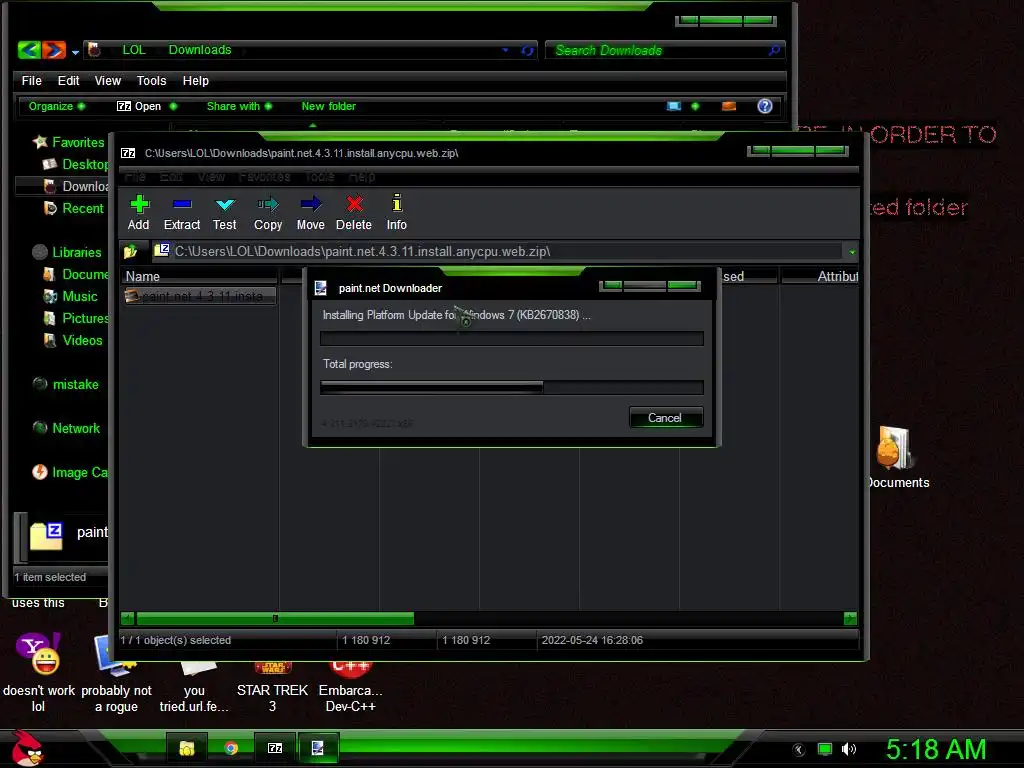Click the Explorer forward arrow
The width and height of the screenshot is (1024, 768).
54,50
